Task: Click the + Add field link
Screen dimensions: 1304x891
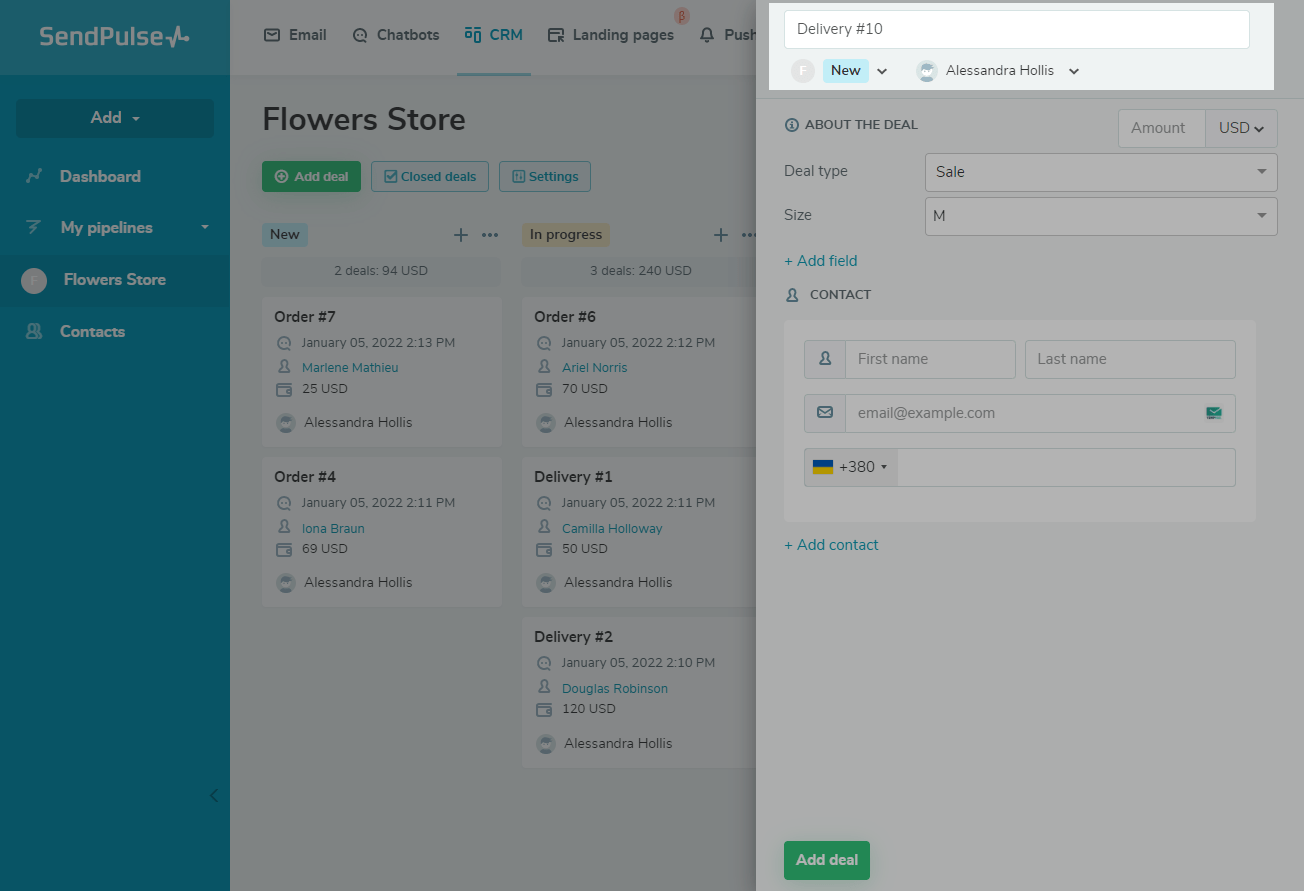Action: pyautogui.click(x=821, y=261)
